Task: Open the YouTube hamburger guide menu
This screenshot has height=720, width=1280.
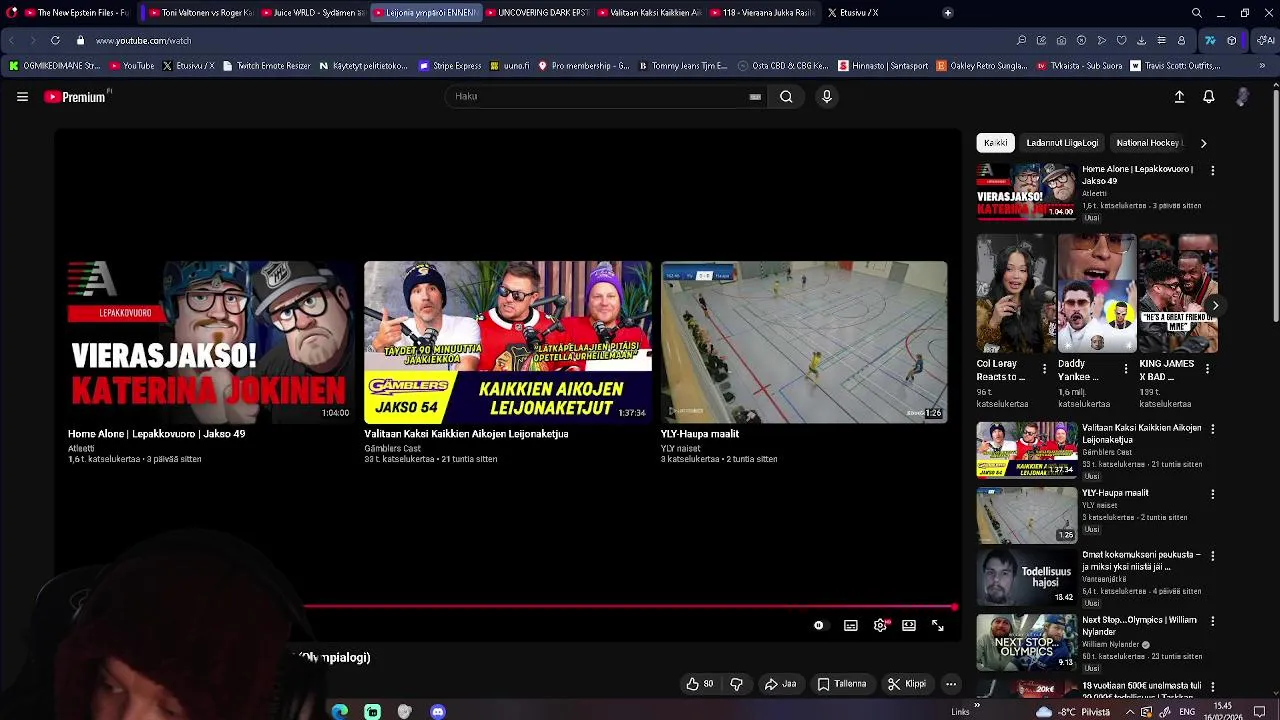Action: [22, 97]
